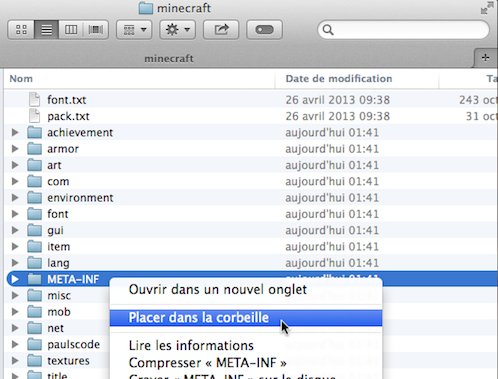Select the gui folder icon
The height and width of the screenshot is (379, 498).
click(35, 230)
